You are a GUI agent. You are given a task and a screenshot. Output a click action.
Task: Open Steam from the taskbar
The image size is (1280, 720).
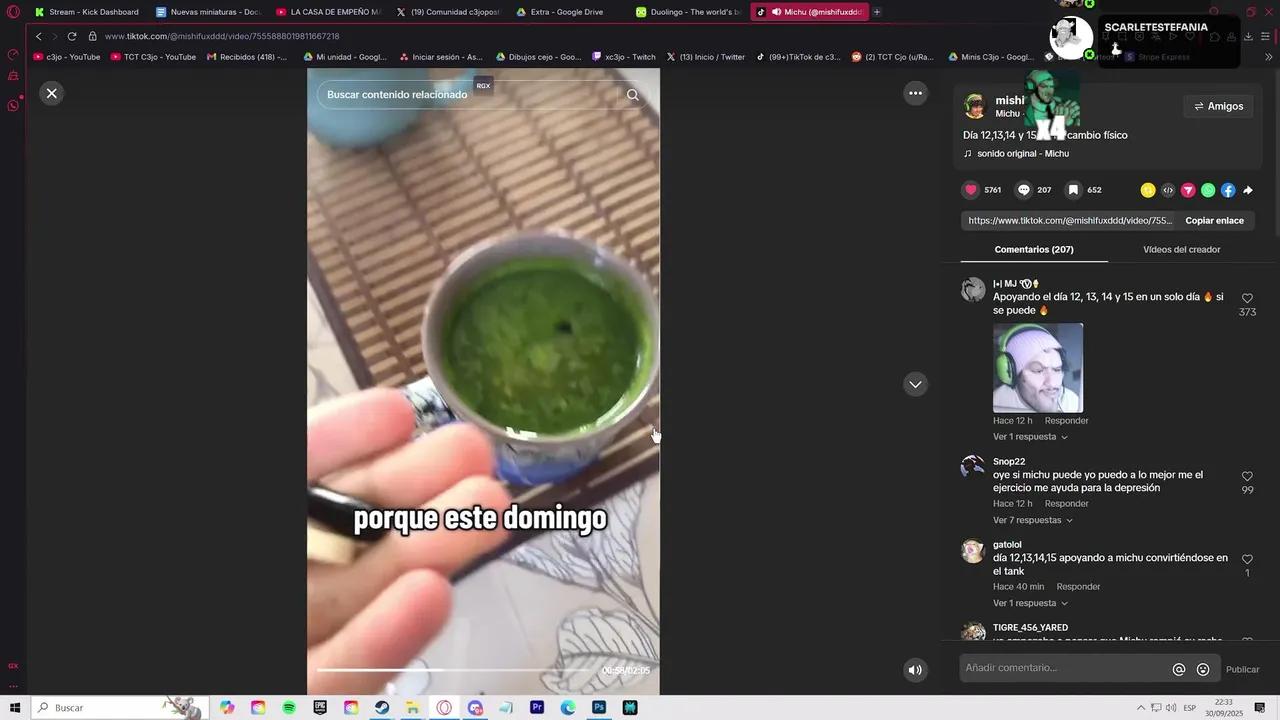click(382, 708)
